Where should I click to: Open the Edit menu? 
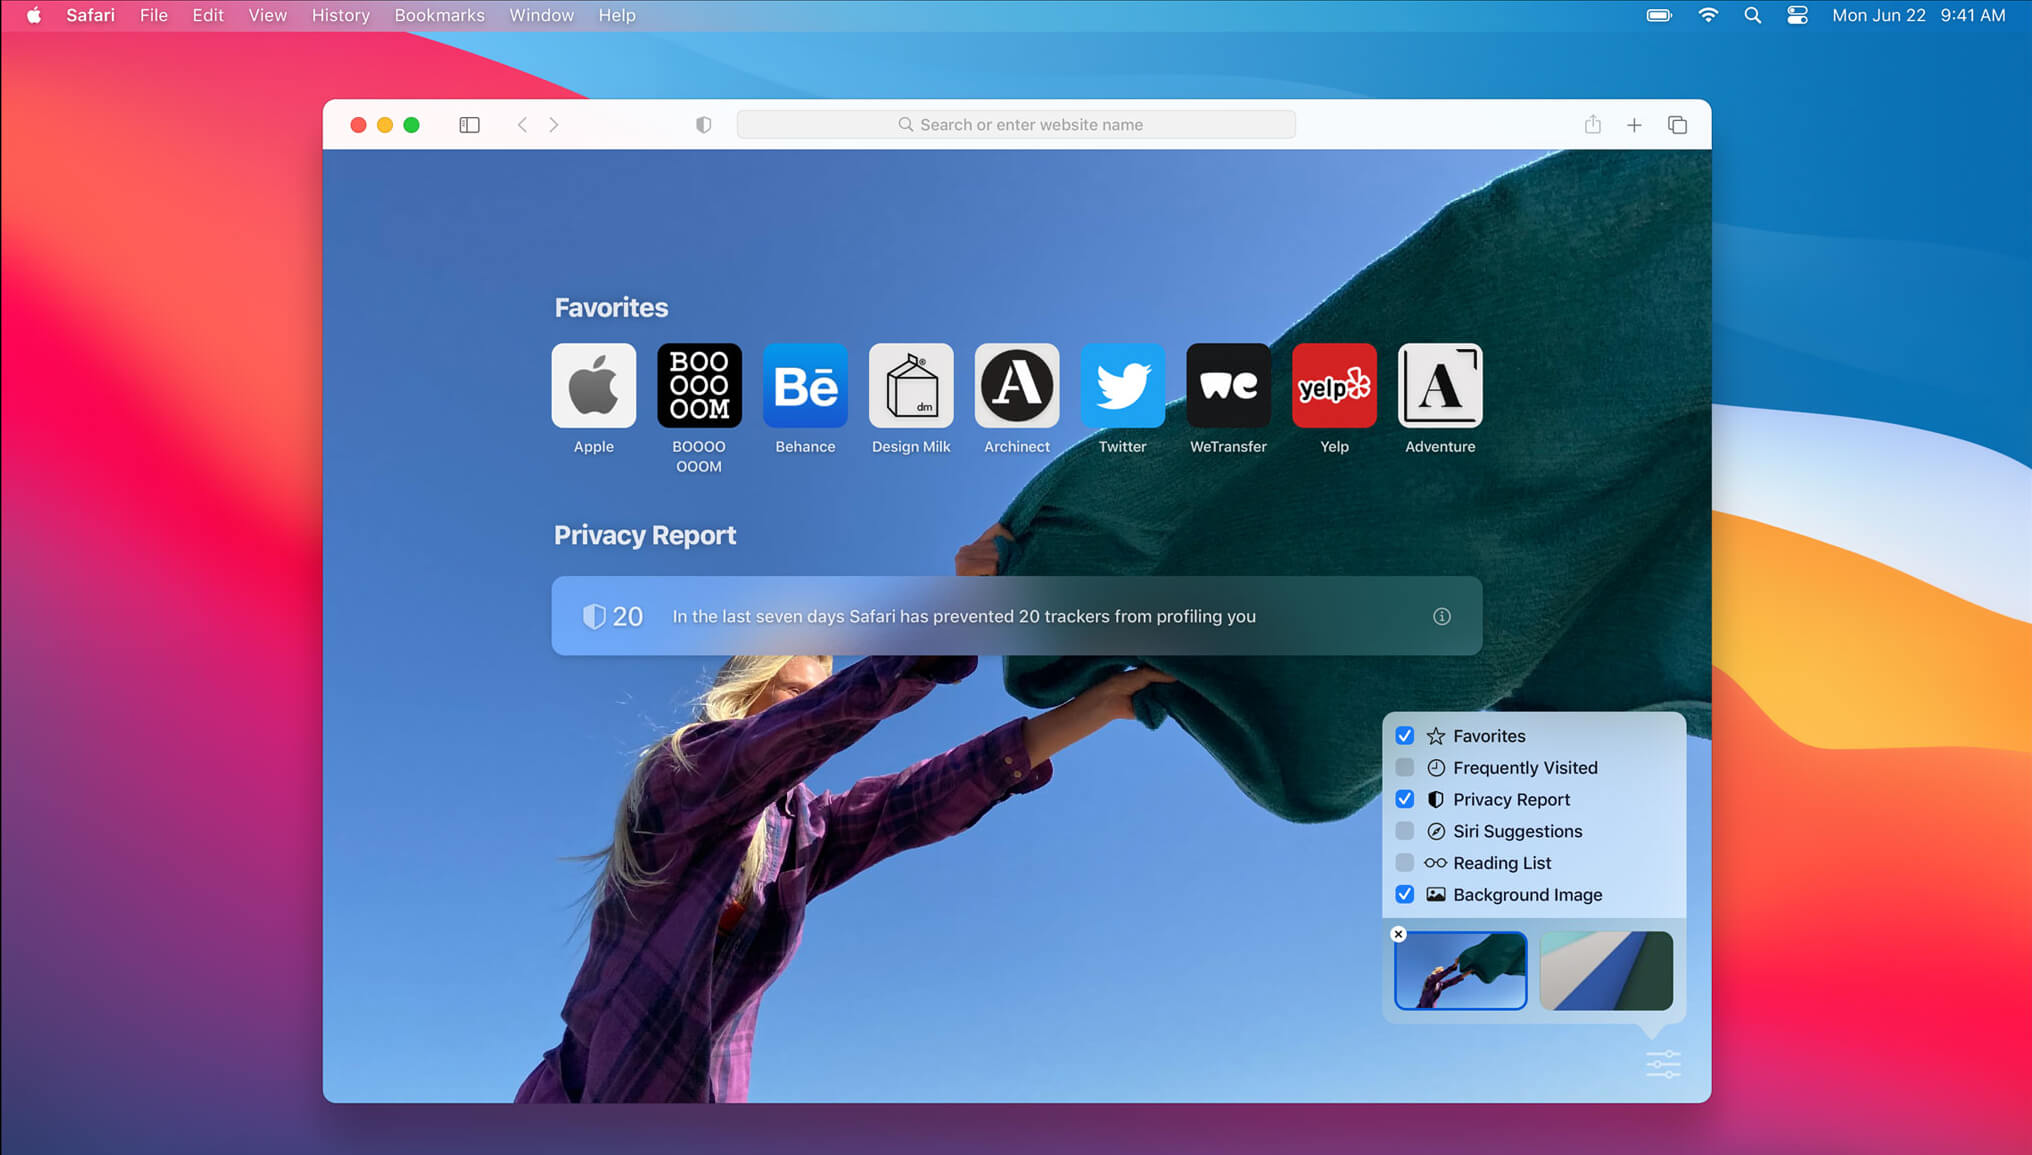pyautogui.click(x=208, y=15)
